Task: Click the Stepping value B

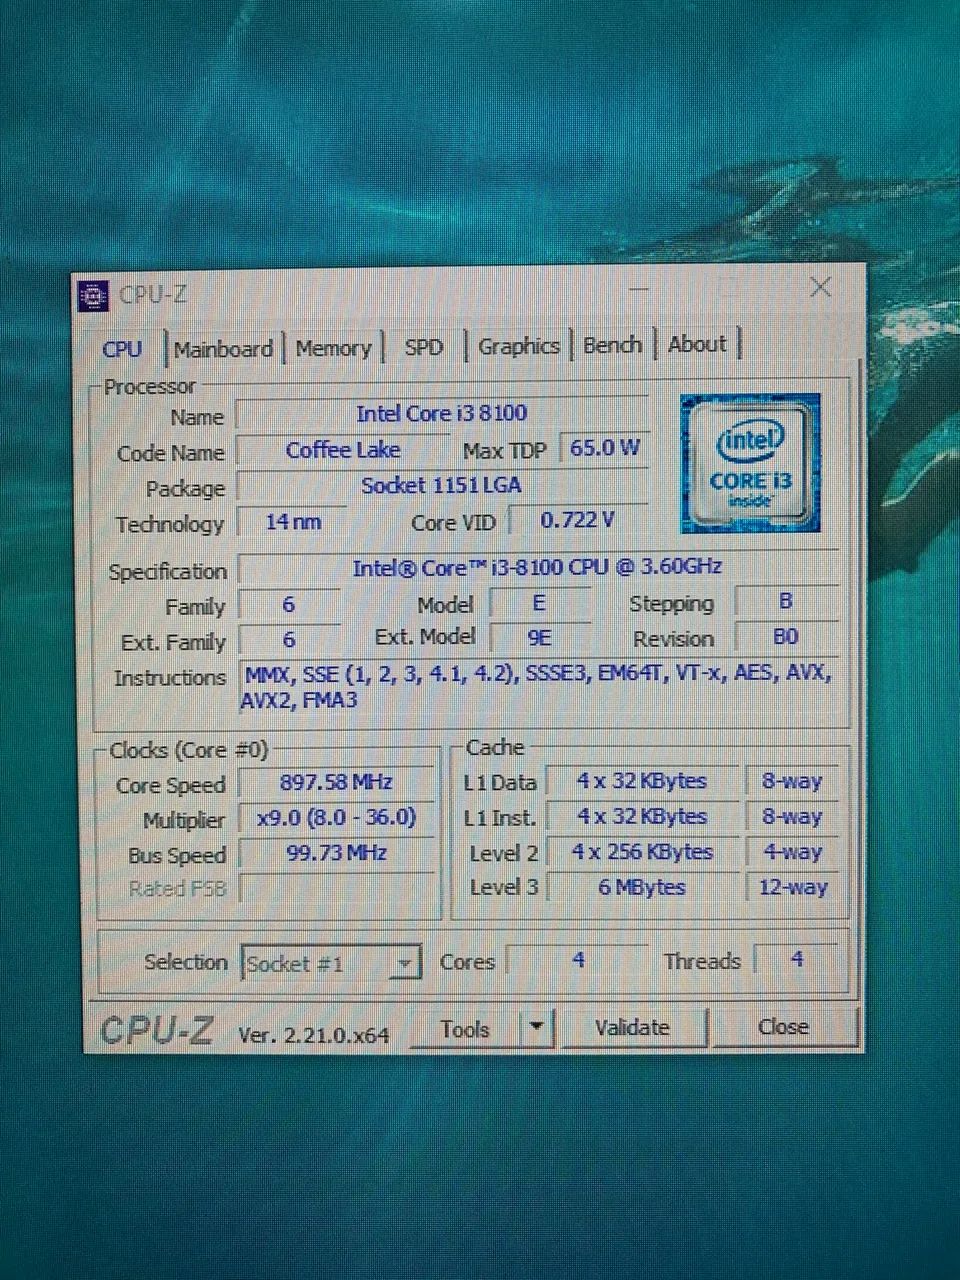Action: point(785,601)
